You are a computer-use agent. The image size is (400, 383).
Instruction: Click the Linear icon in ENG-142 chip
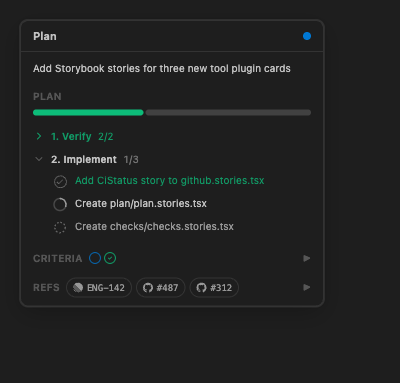pos(78,287)
